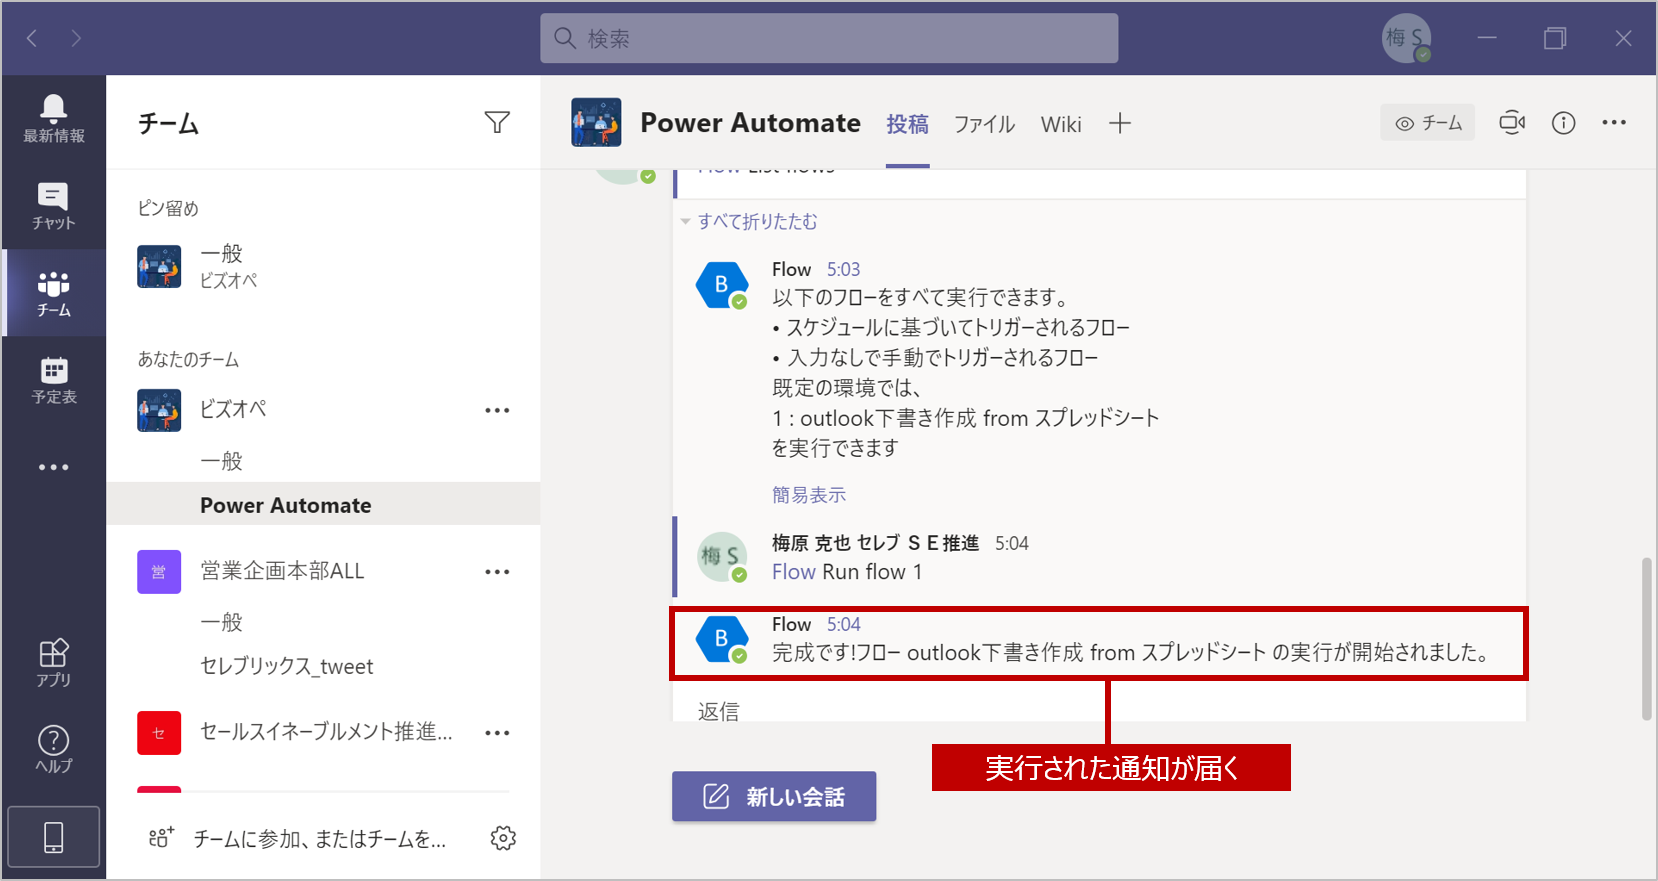
Task: Open ヘルプ in the left rail
Action: coord(53,749)
